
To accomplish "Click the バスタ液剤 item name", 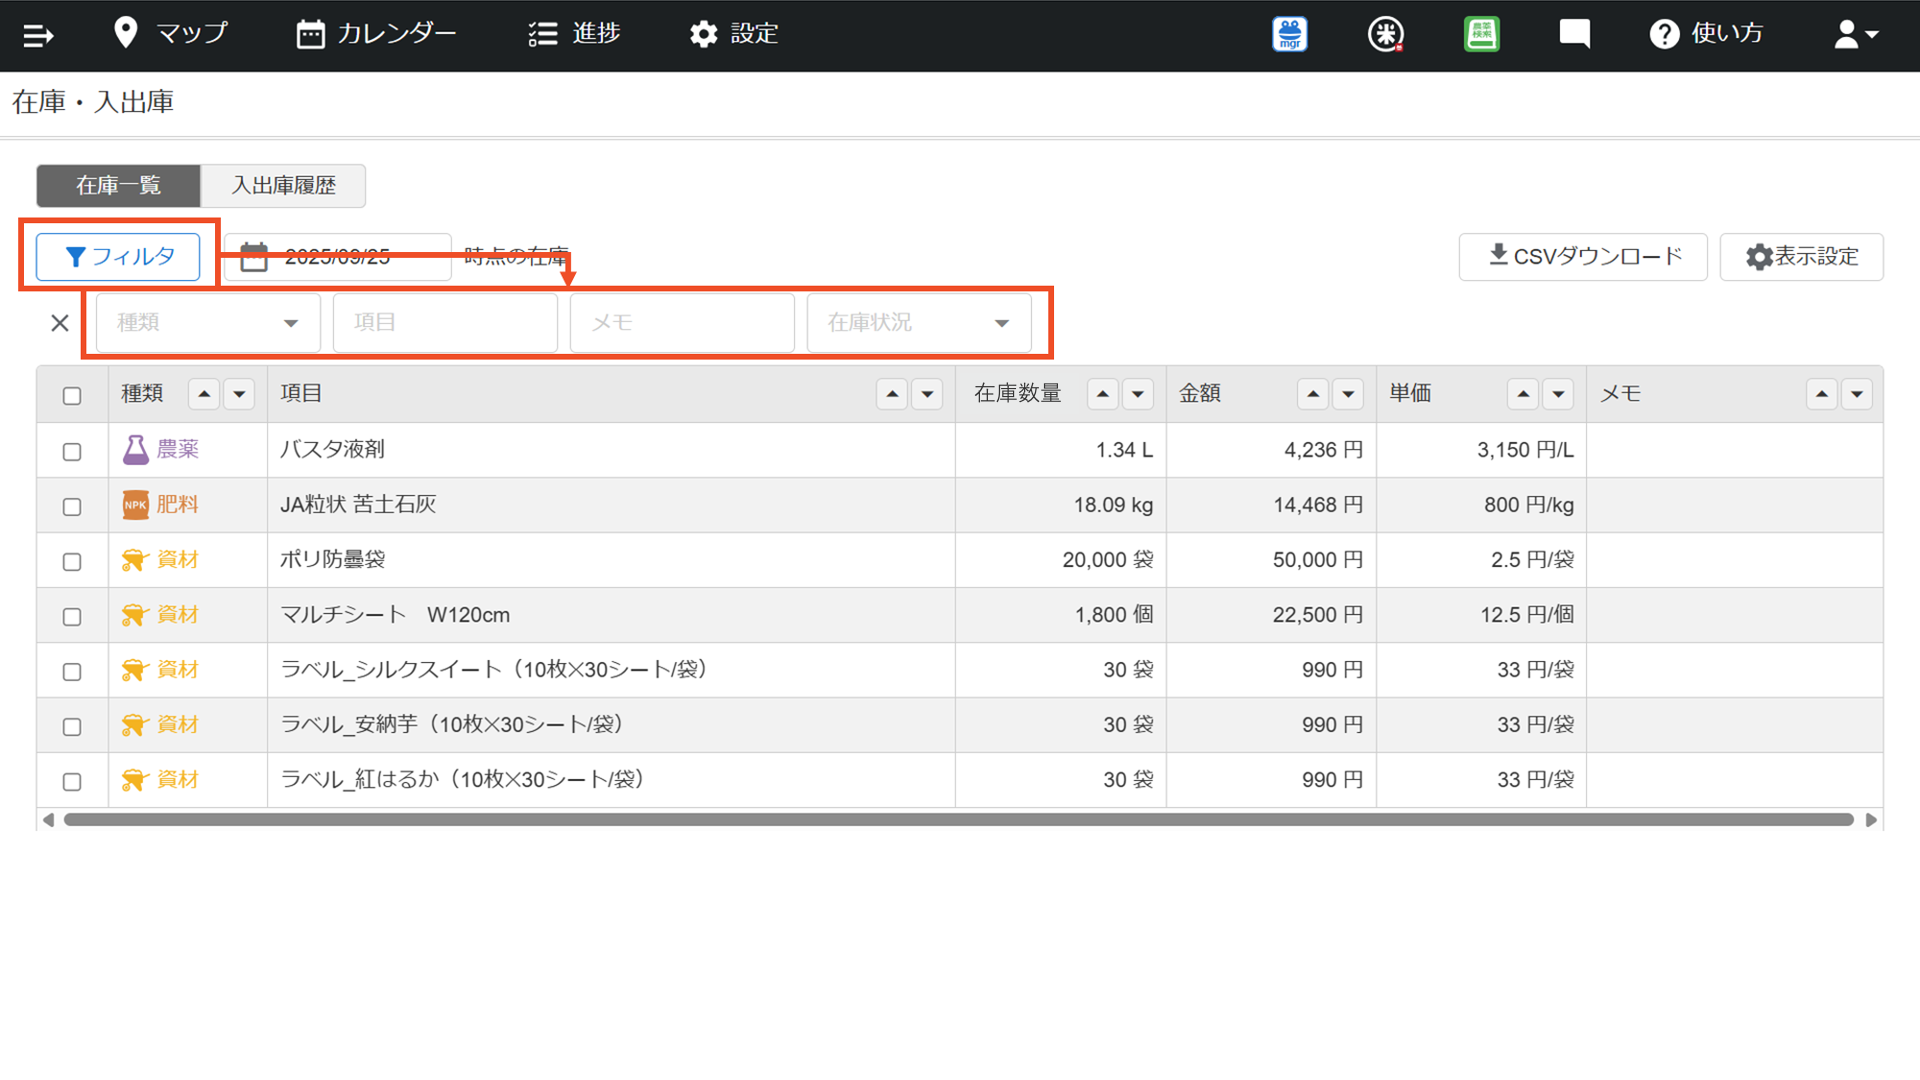I will pyautogui.click(x=333, y=450).
